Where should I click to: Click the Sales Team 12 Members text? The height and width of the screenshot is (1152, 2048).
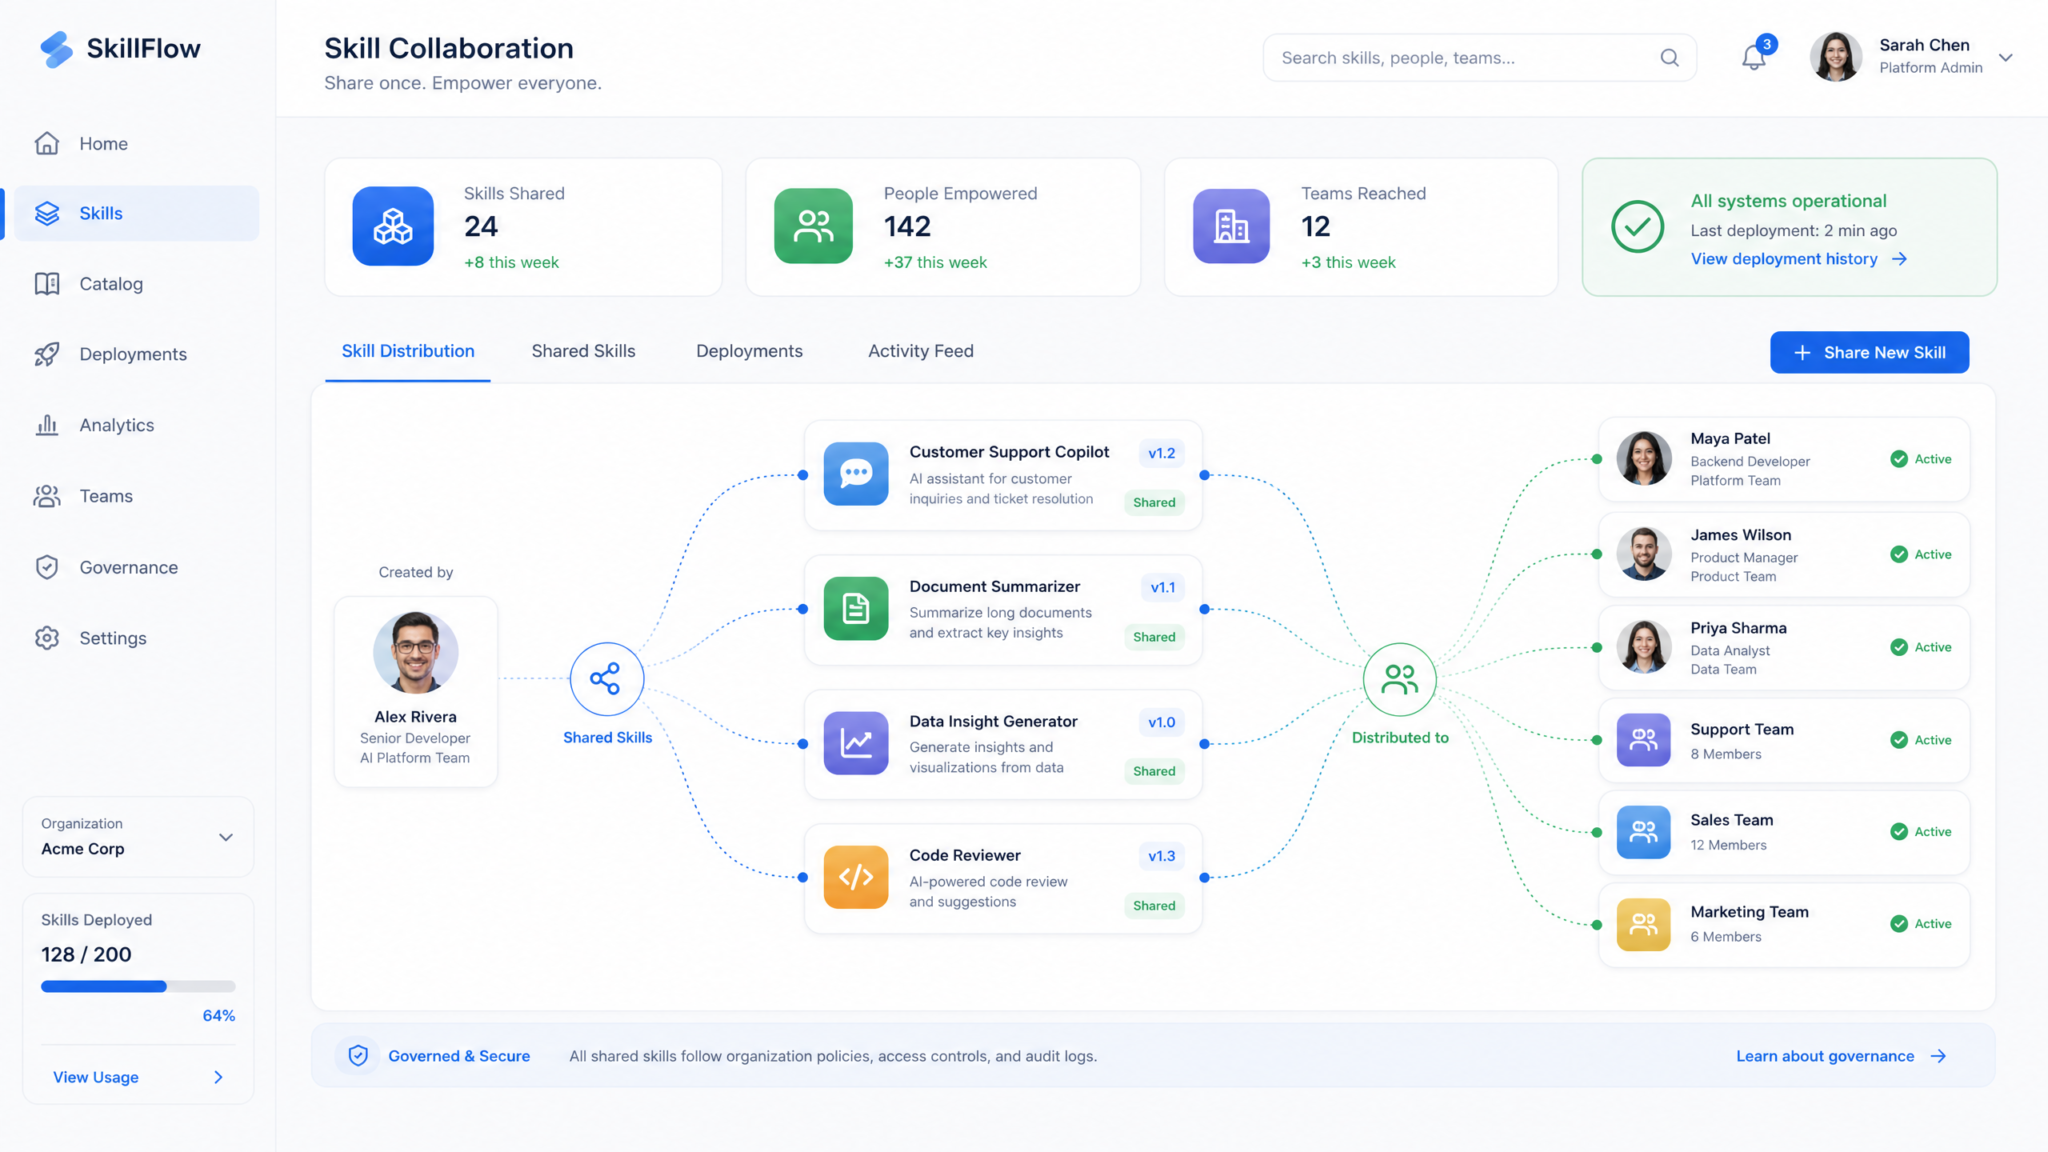click(x=1728, y=845)
